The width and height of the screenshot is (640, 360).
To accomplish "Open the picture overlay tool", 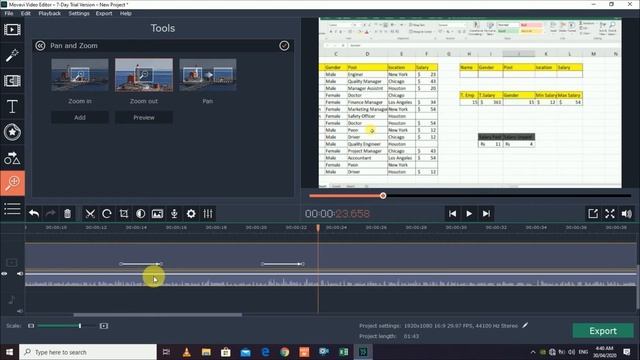I will (x=157, y=213).
